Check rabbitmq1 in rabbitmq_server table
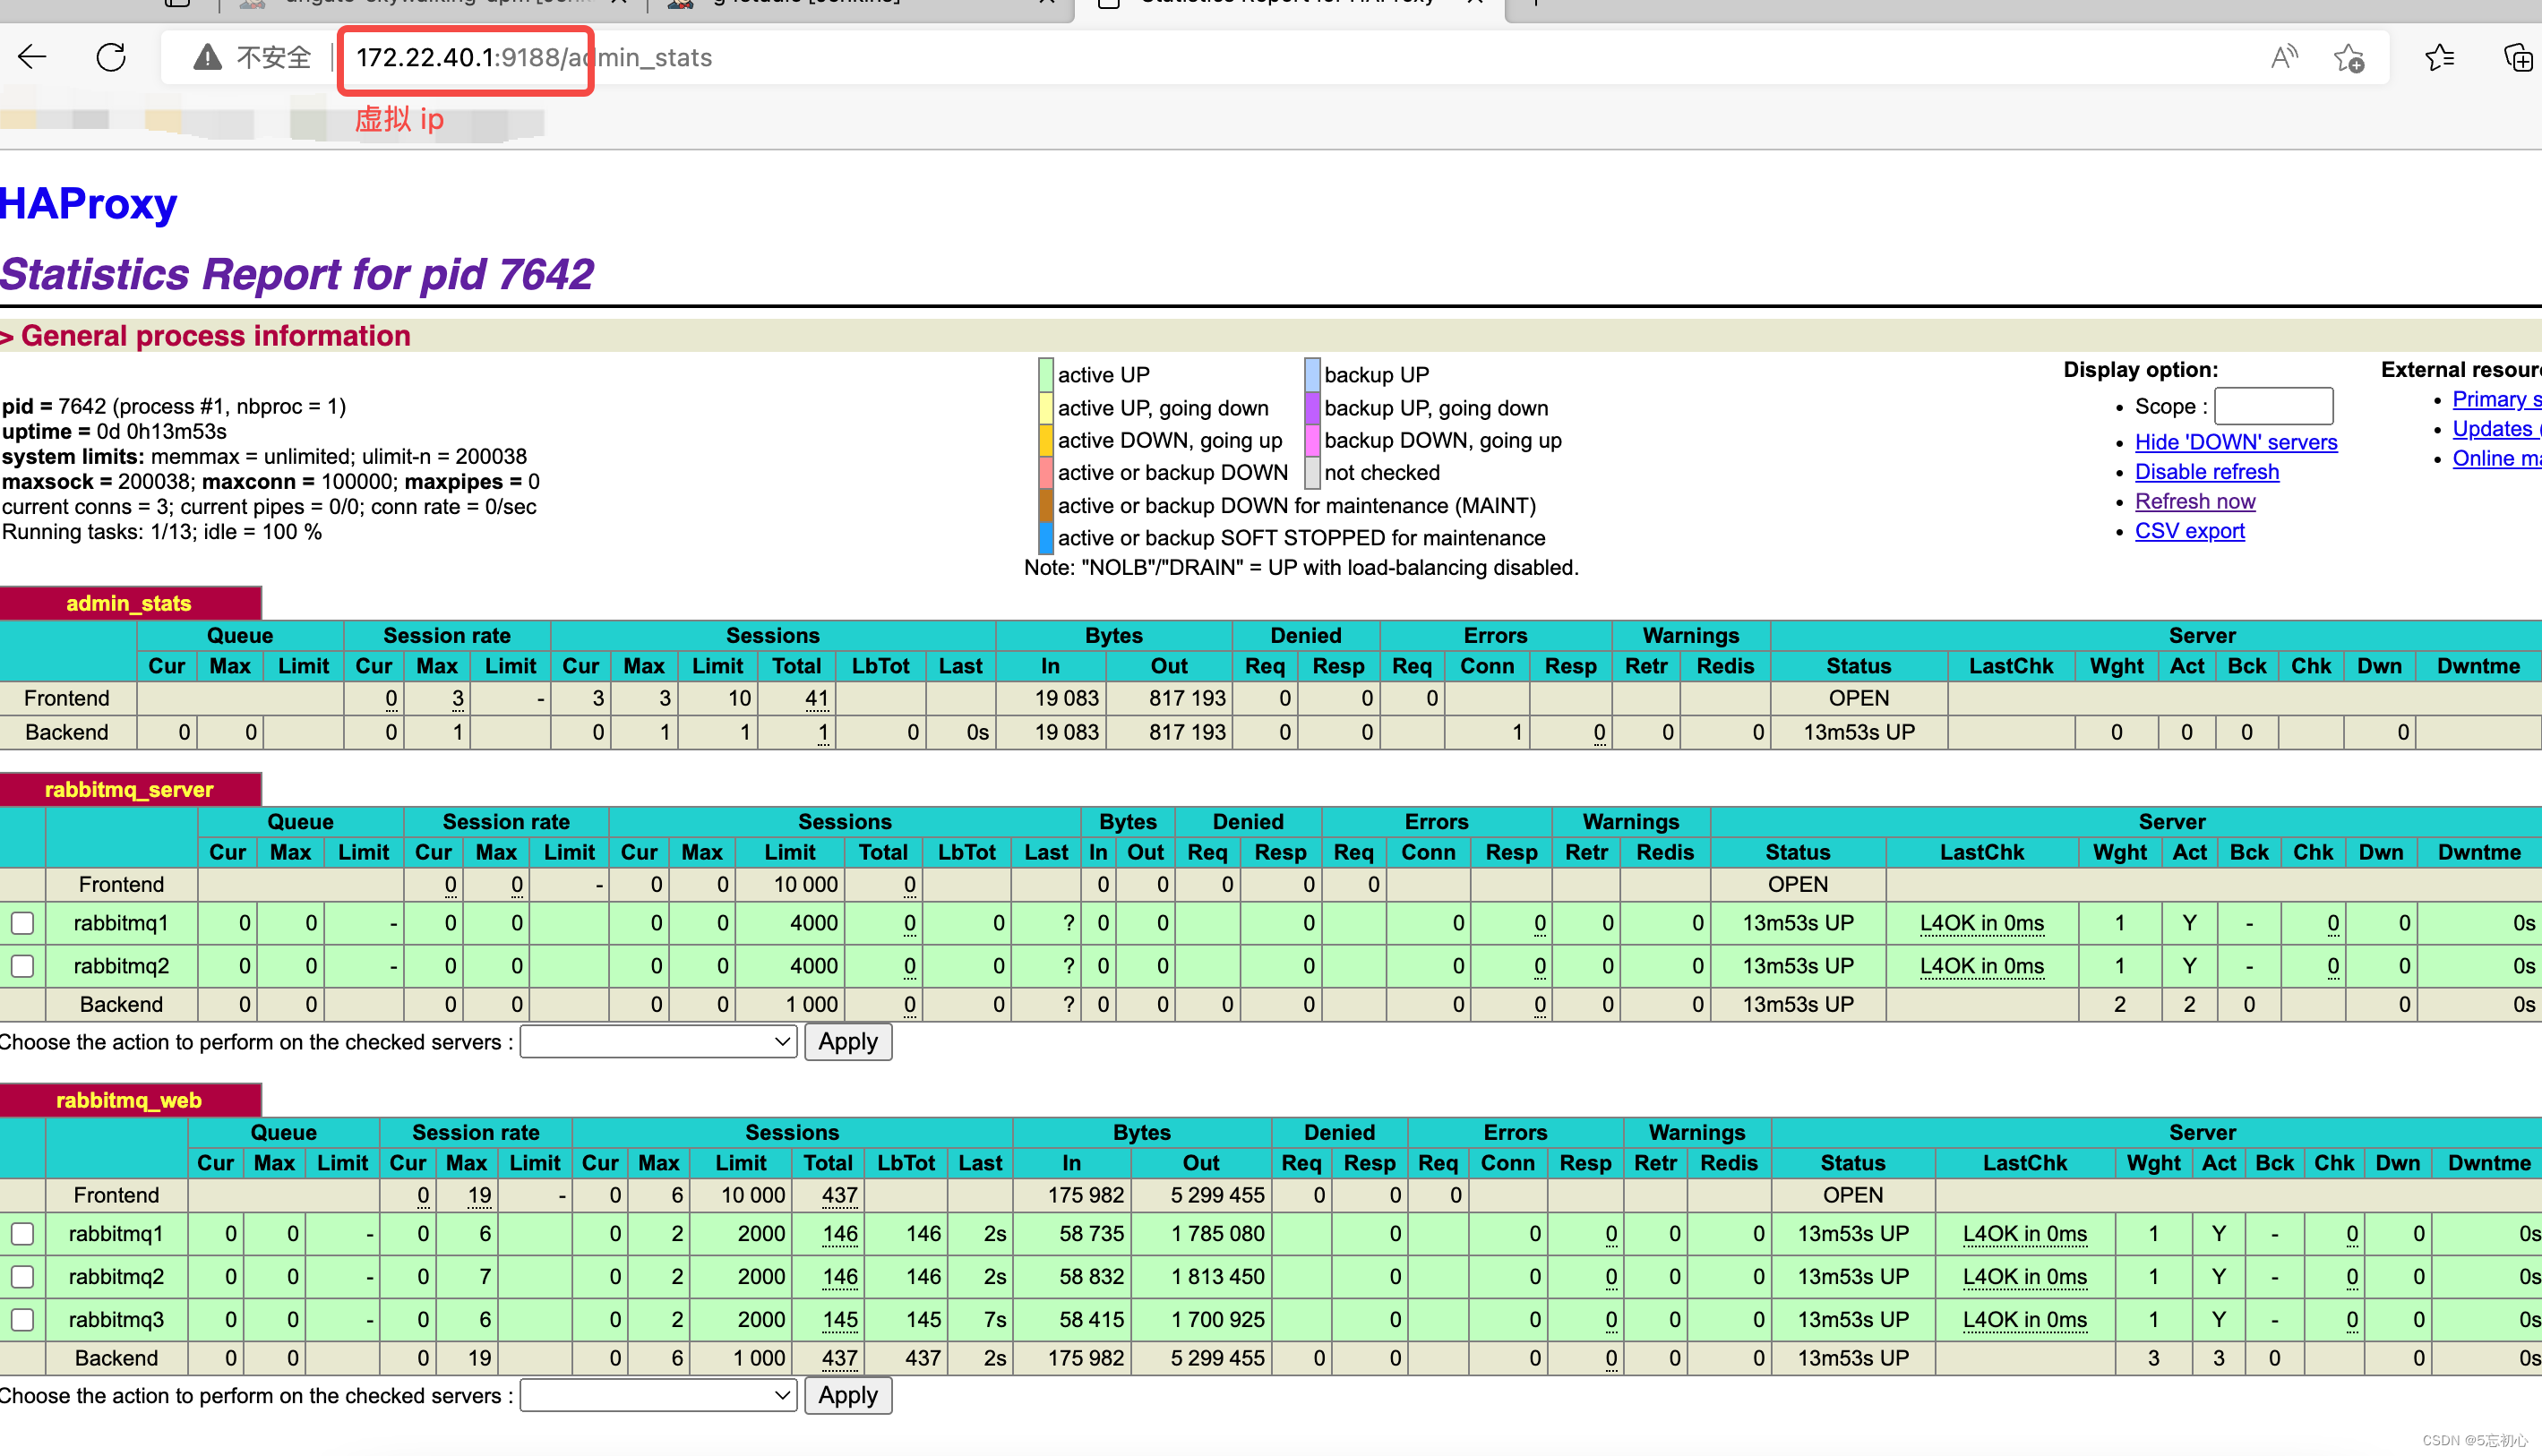The image size is (2542, 1456). (22, 923)
